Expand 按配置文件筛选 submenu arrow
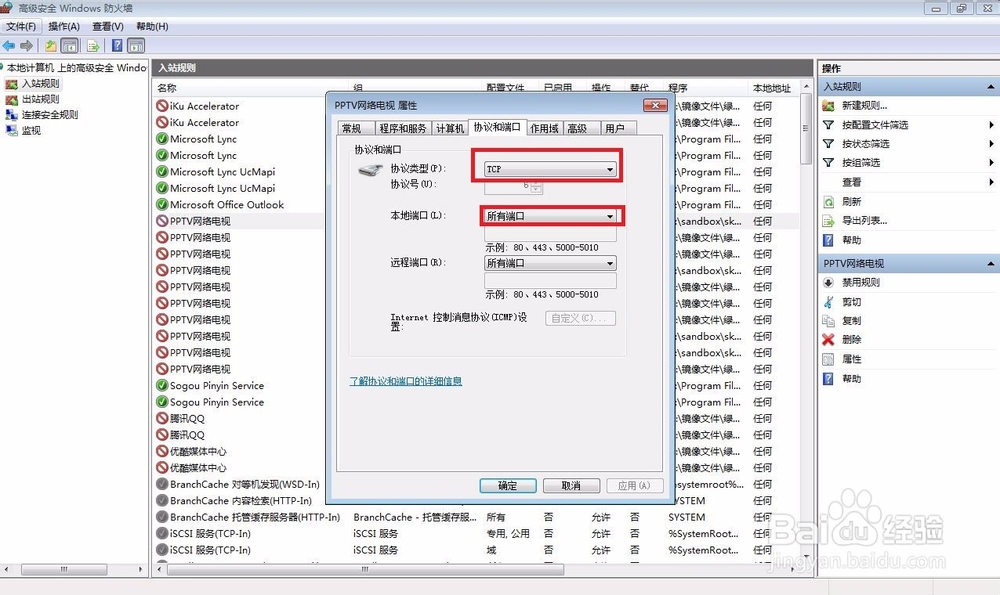The width and height of the screenshot is (1000, 595). pyautogui.click(x=992, y=125)
